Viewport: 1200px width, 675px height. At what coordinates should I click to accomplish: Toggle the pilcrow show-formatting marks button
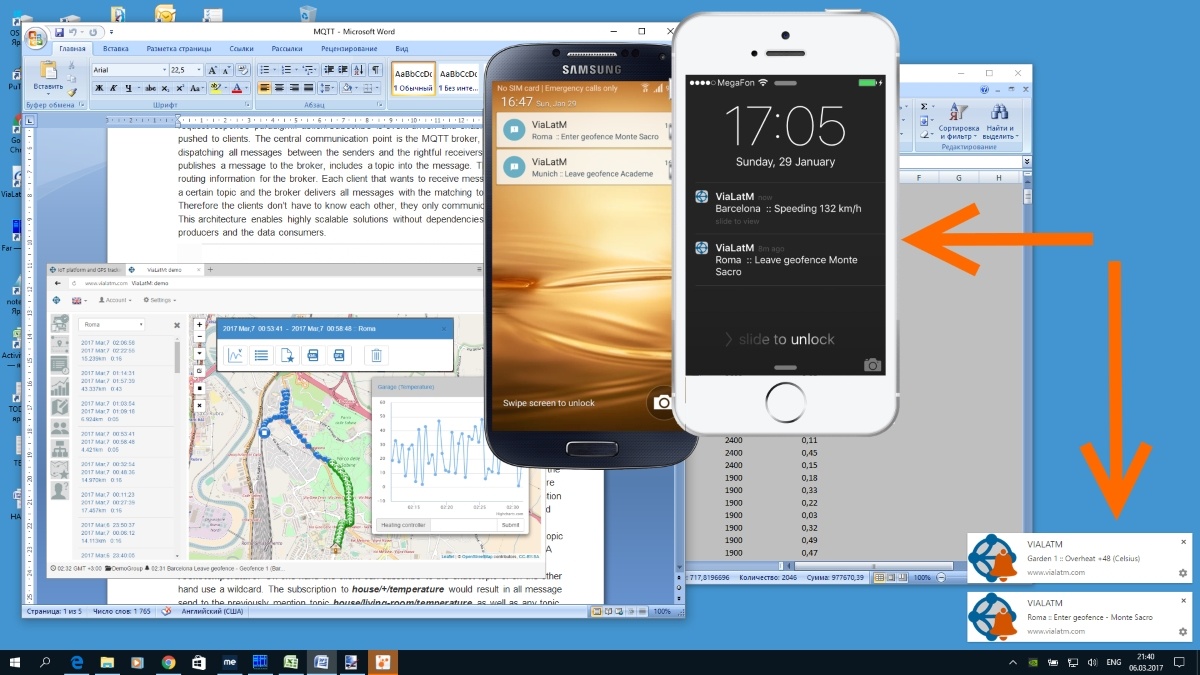pos(375,70)
